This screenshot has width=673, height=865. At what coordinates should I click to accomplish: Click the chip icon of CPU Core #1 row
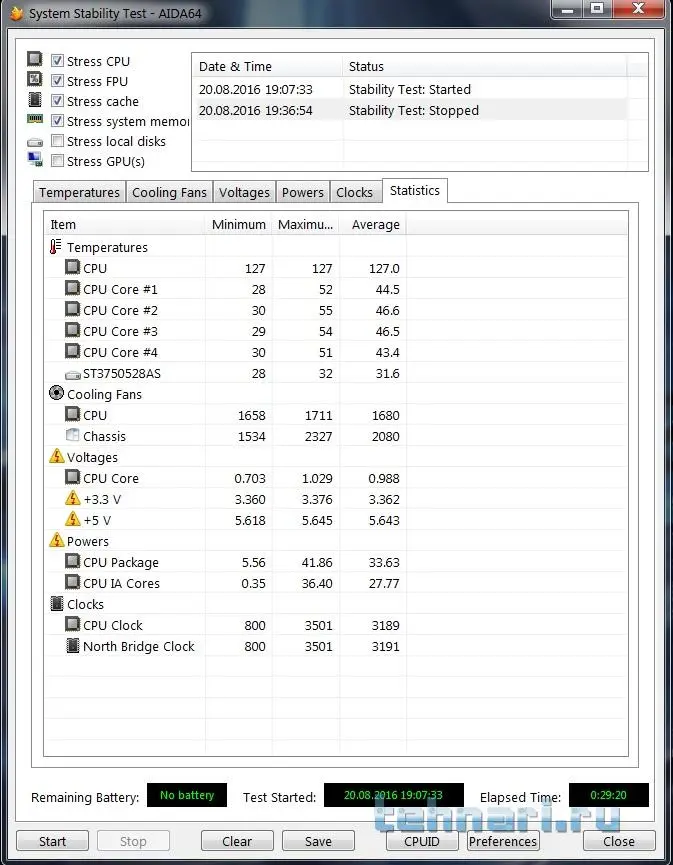tap(72, 288)
